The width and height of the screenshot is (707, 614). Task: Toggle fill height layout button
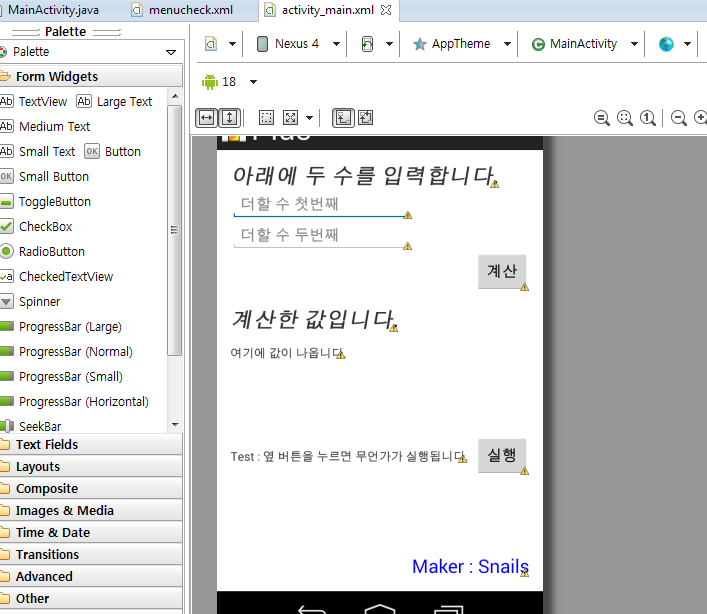coord(229,117)
